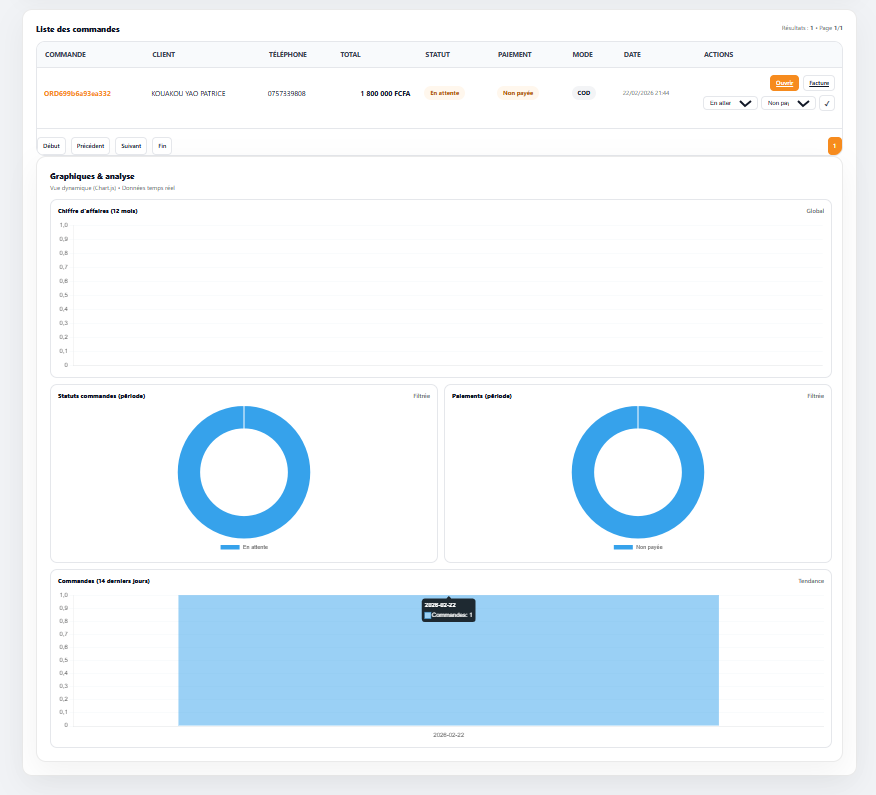Go to next page with Suivant

click(131, 146)
